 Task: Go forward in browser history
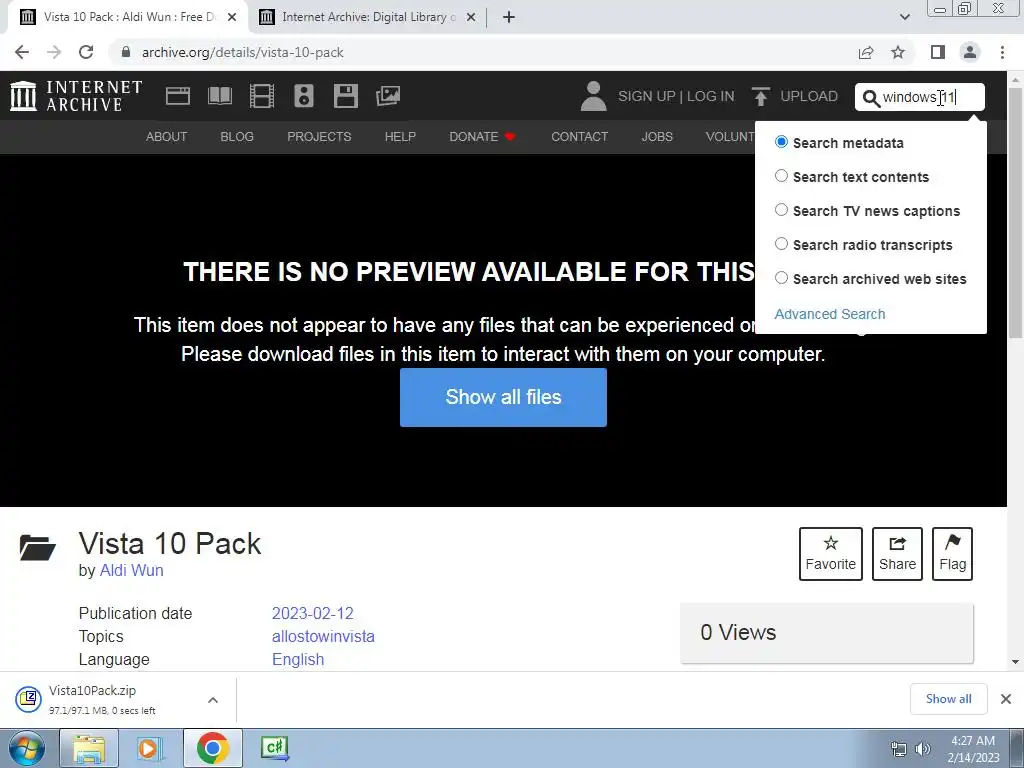[54, 52]
